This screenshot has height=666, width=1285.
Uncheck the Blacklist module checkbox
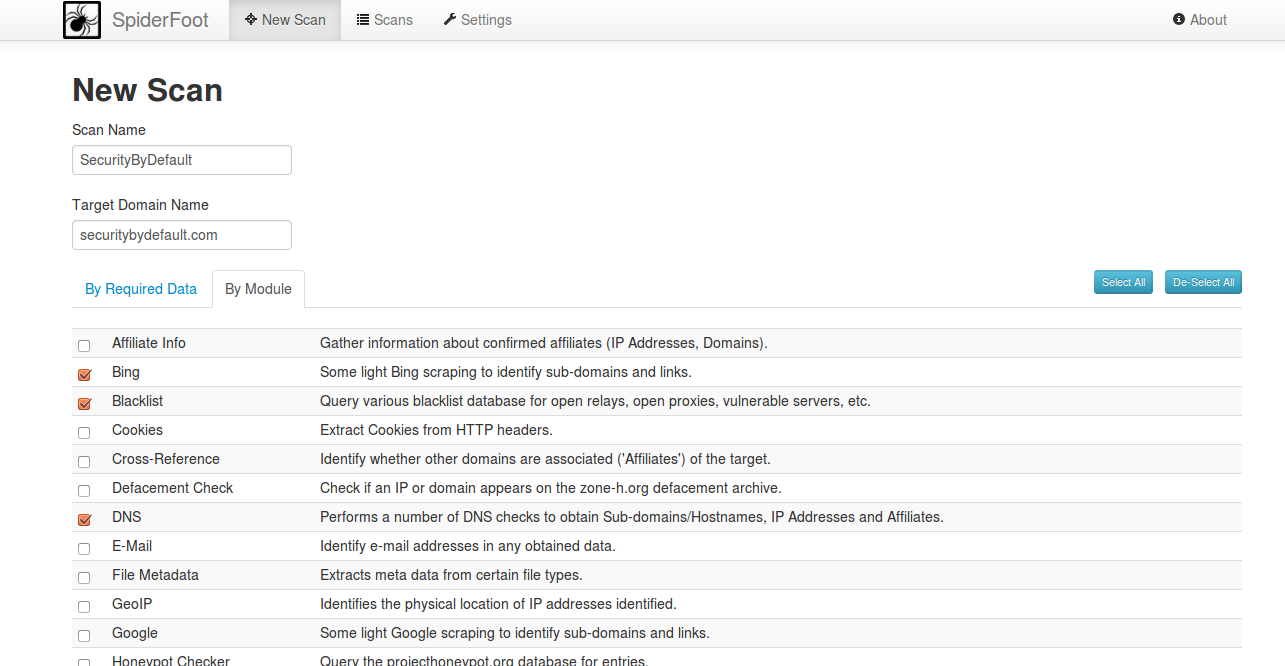pyautogui.click(x=84, y=403)
